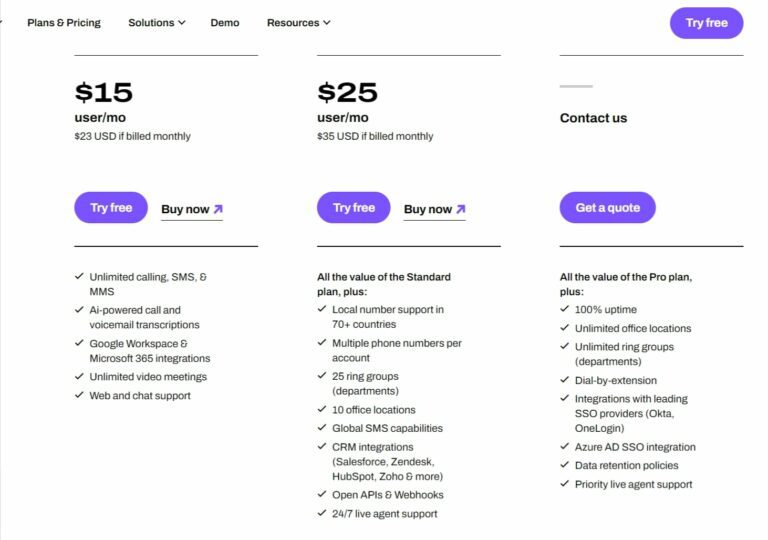
Task: Click the Get a quote button
Action: (x=607, y=208)
